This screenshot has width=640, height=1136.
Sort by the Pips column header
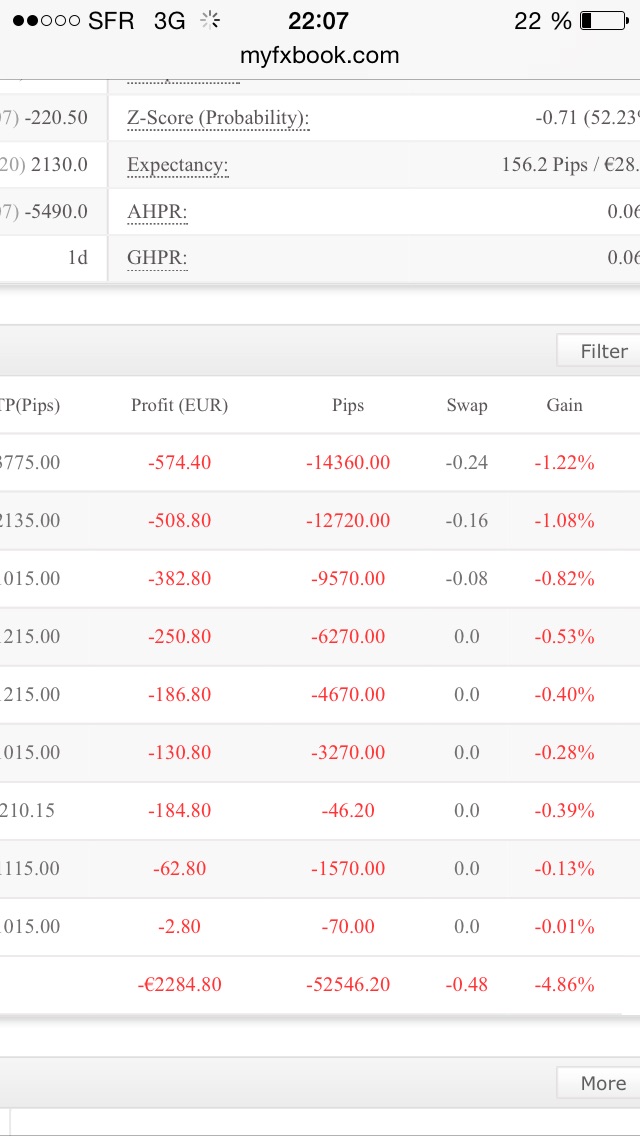click(348, 405)
